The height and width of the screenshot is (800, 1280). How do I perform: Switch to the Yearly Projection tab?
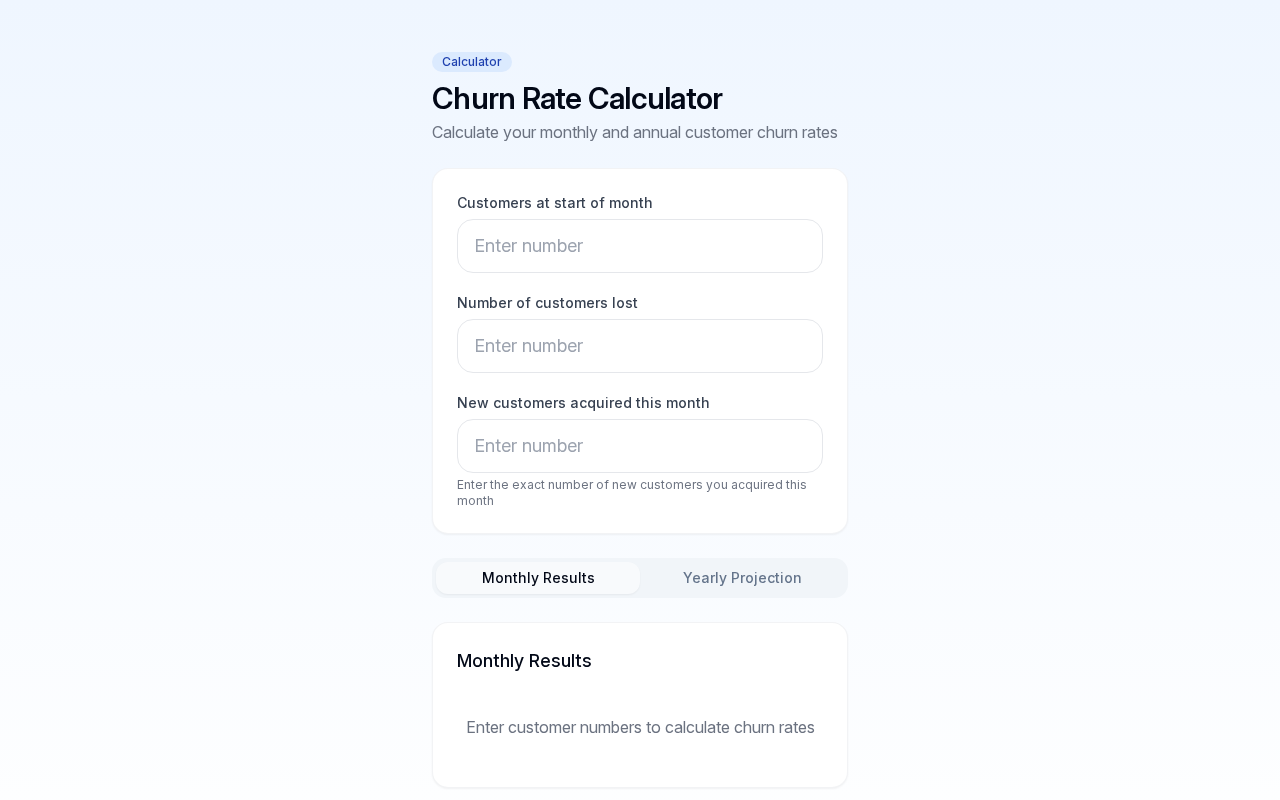coord(742,578)
